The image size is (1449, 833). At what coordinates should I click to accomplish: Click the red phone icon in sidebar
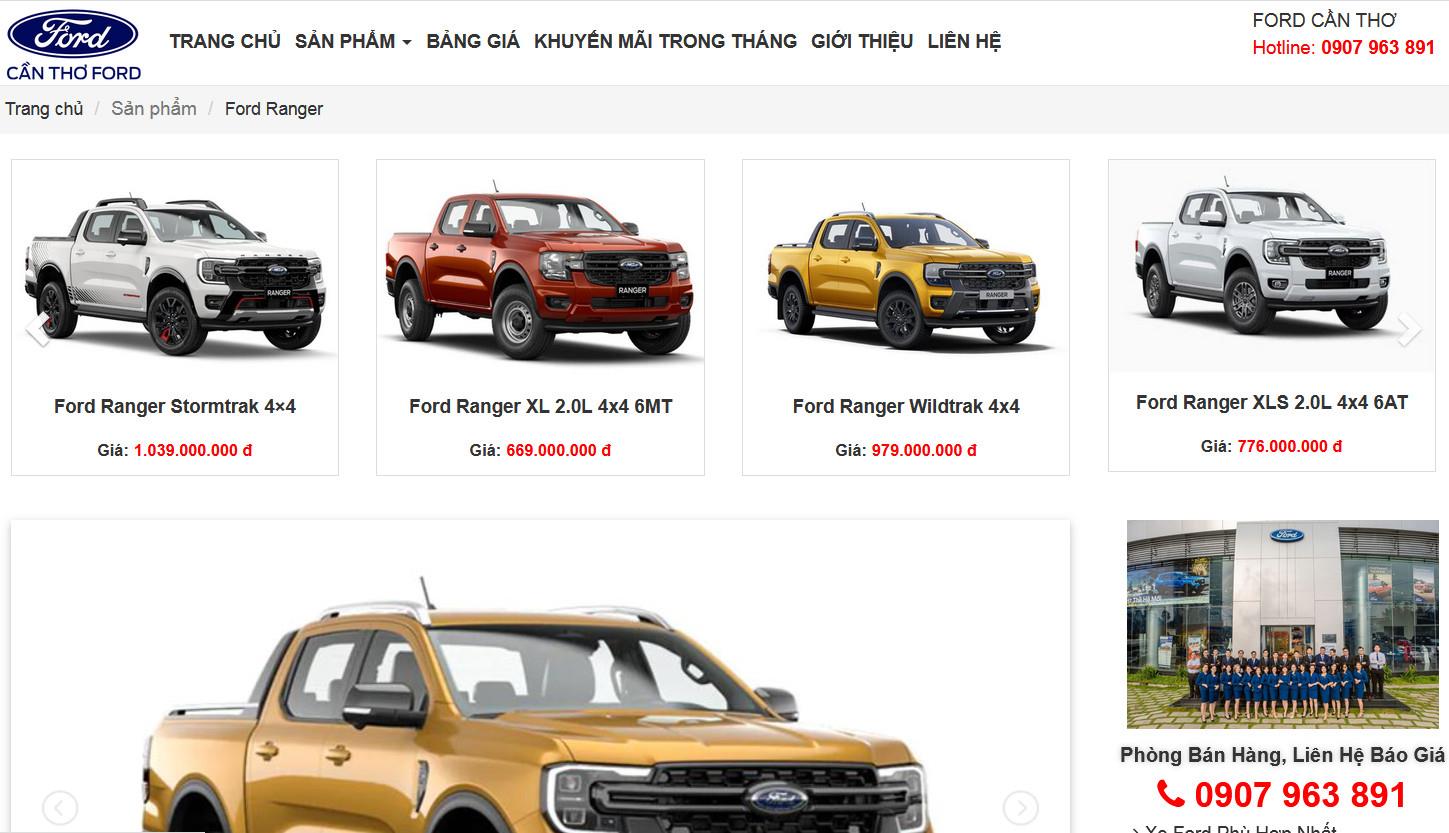pos(1171,794)
